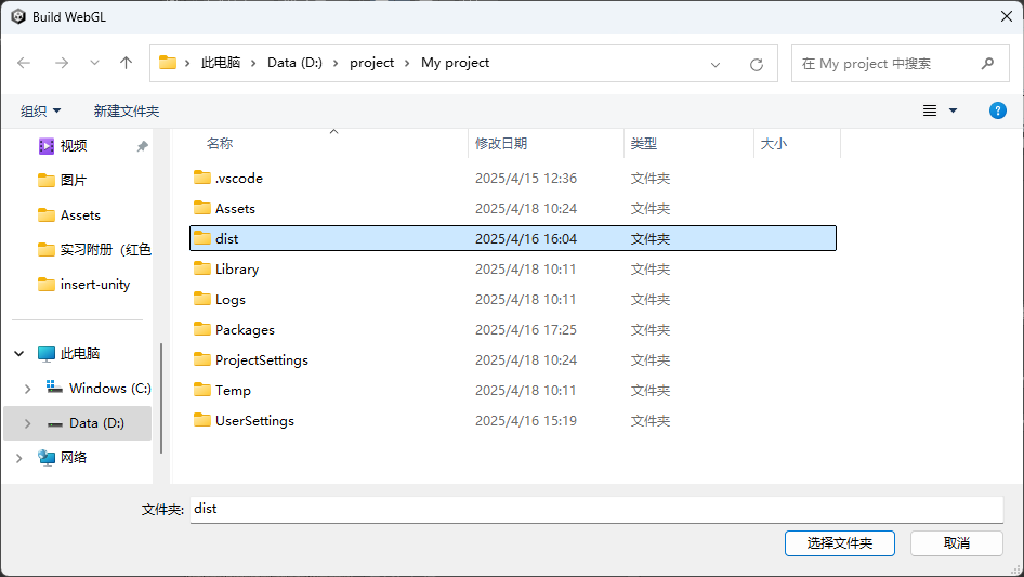Screen dimensions: 1024x577
Task: Select the dist folder row
Action: pyautogui.click(x=513, y=238)
